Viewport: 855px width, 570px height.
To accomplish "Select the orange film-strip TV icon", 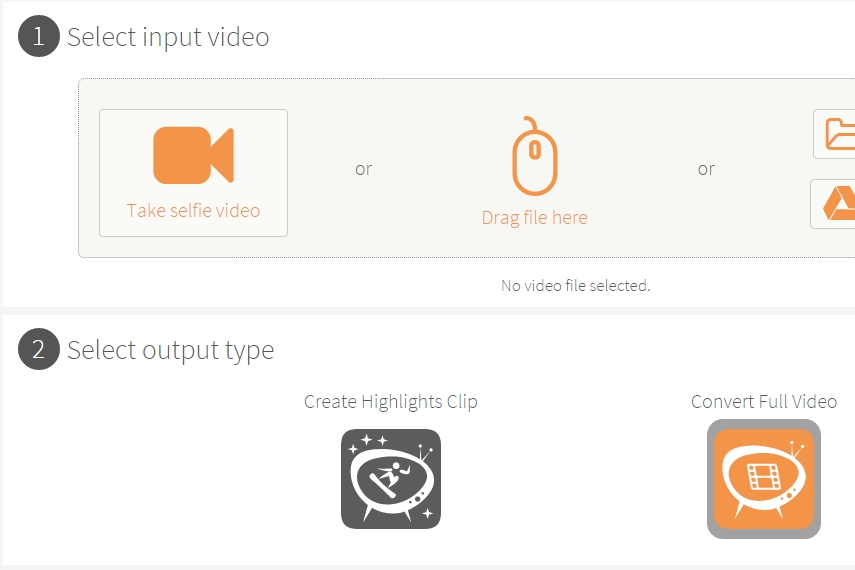I will click(763, 479).
